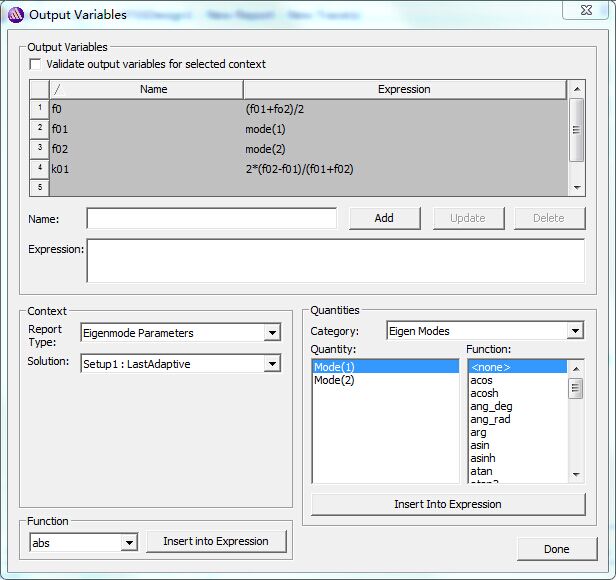The width and height of the screenshot is (616, 580).
Task: Open the Solution dropdown
Action: click(272, 364)
